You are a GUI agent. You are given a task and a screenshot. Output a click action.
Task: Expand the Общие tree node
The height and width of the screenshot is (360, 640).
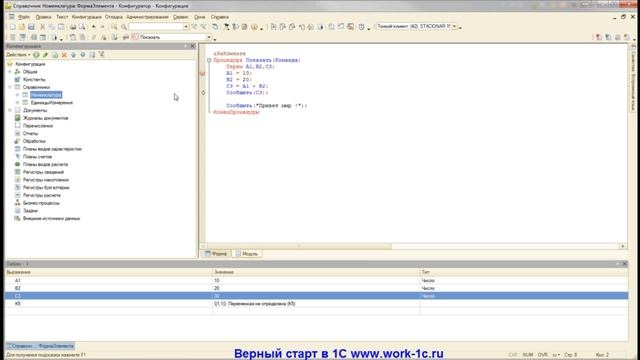click(x=10, y=71)
